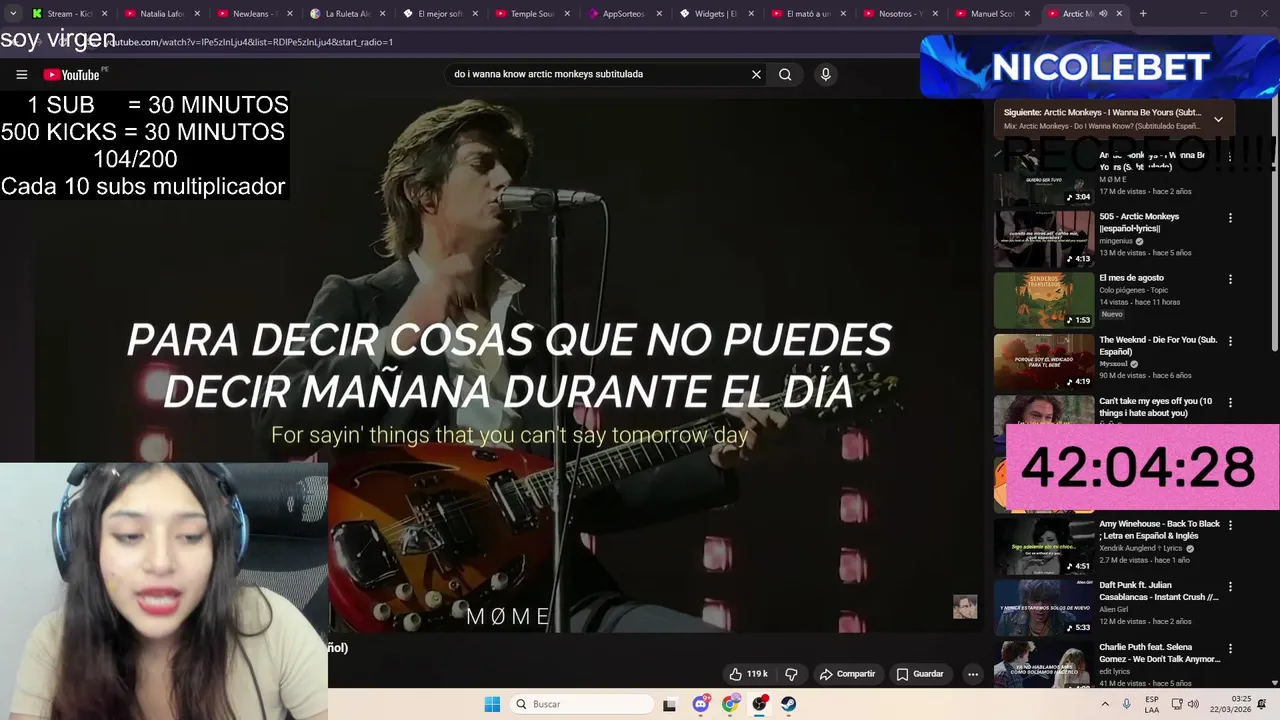Play El mes de agosto thumbnail
The image size is (1280, 720).
(x=1043, y=300)
